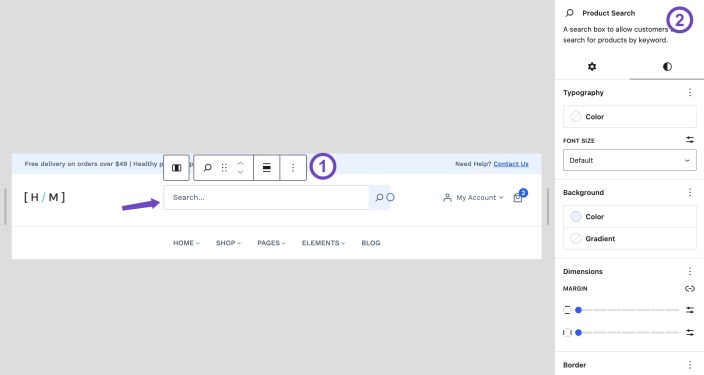Move block down with the down arrow

tap(240, 172)
